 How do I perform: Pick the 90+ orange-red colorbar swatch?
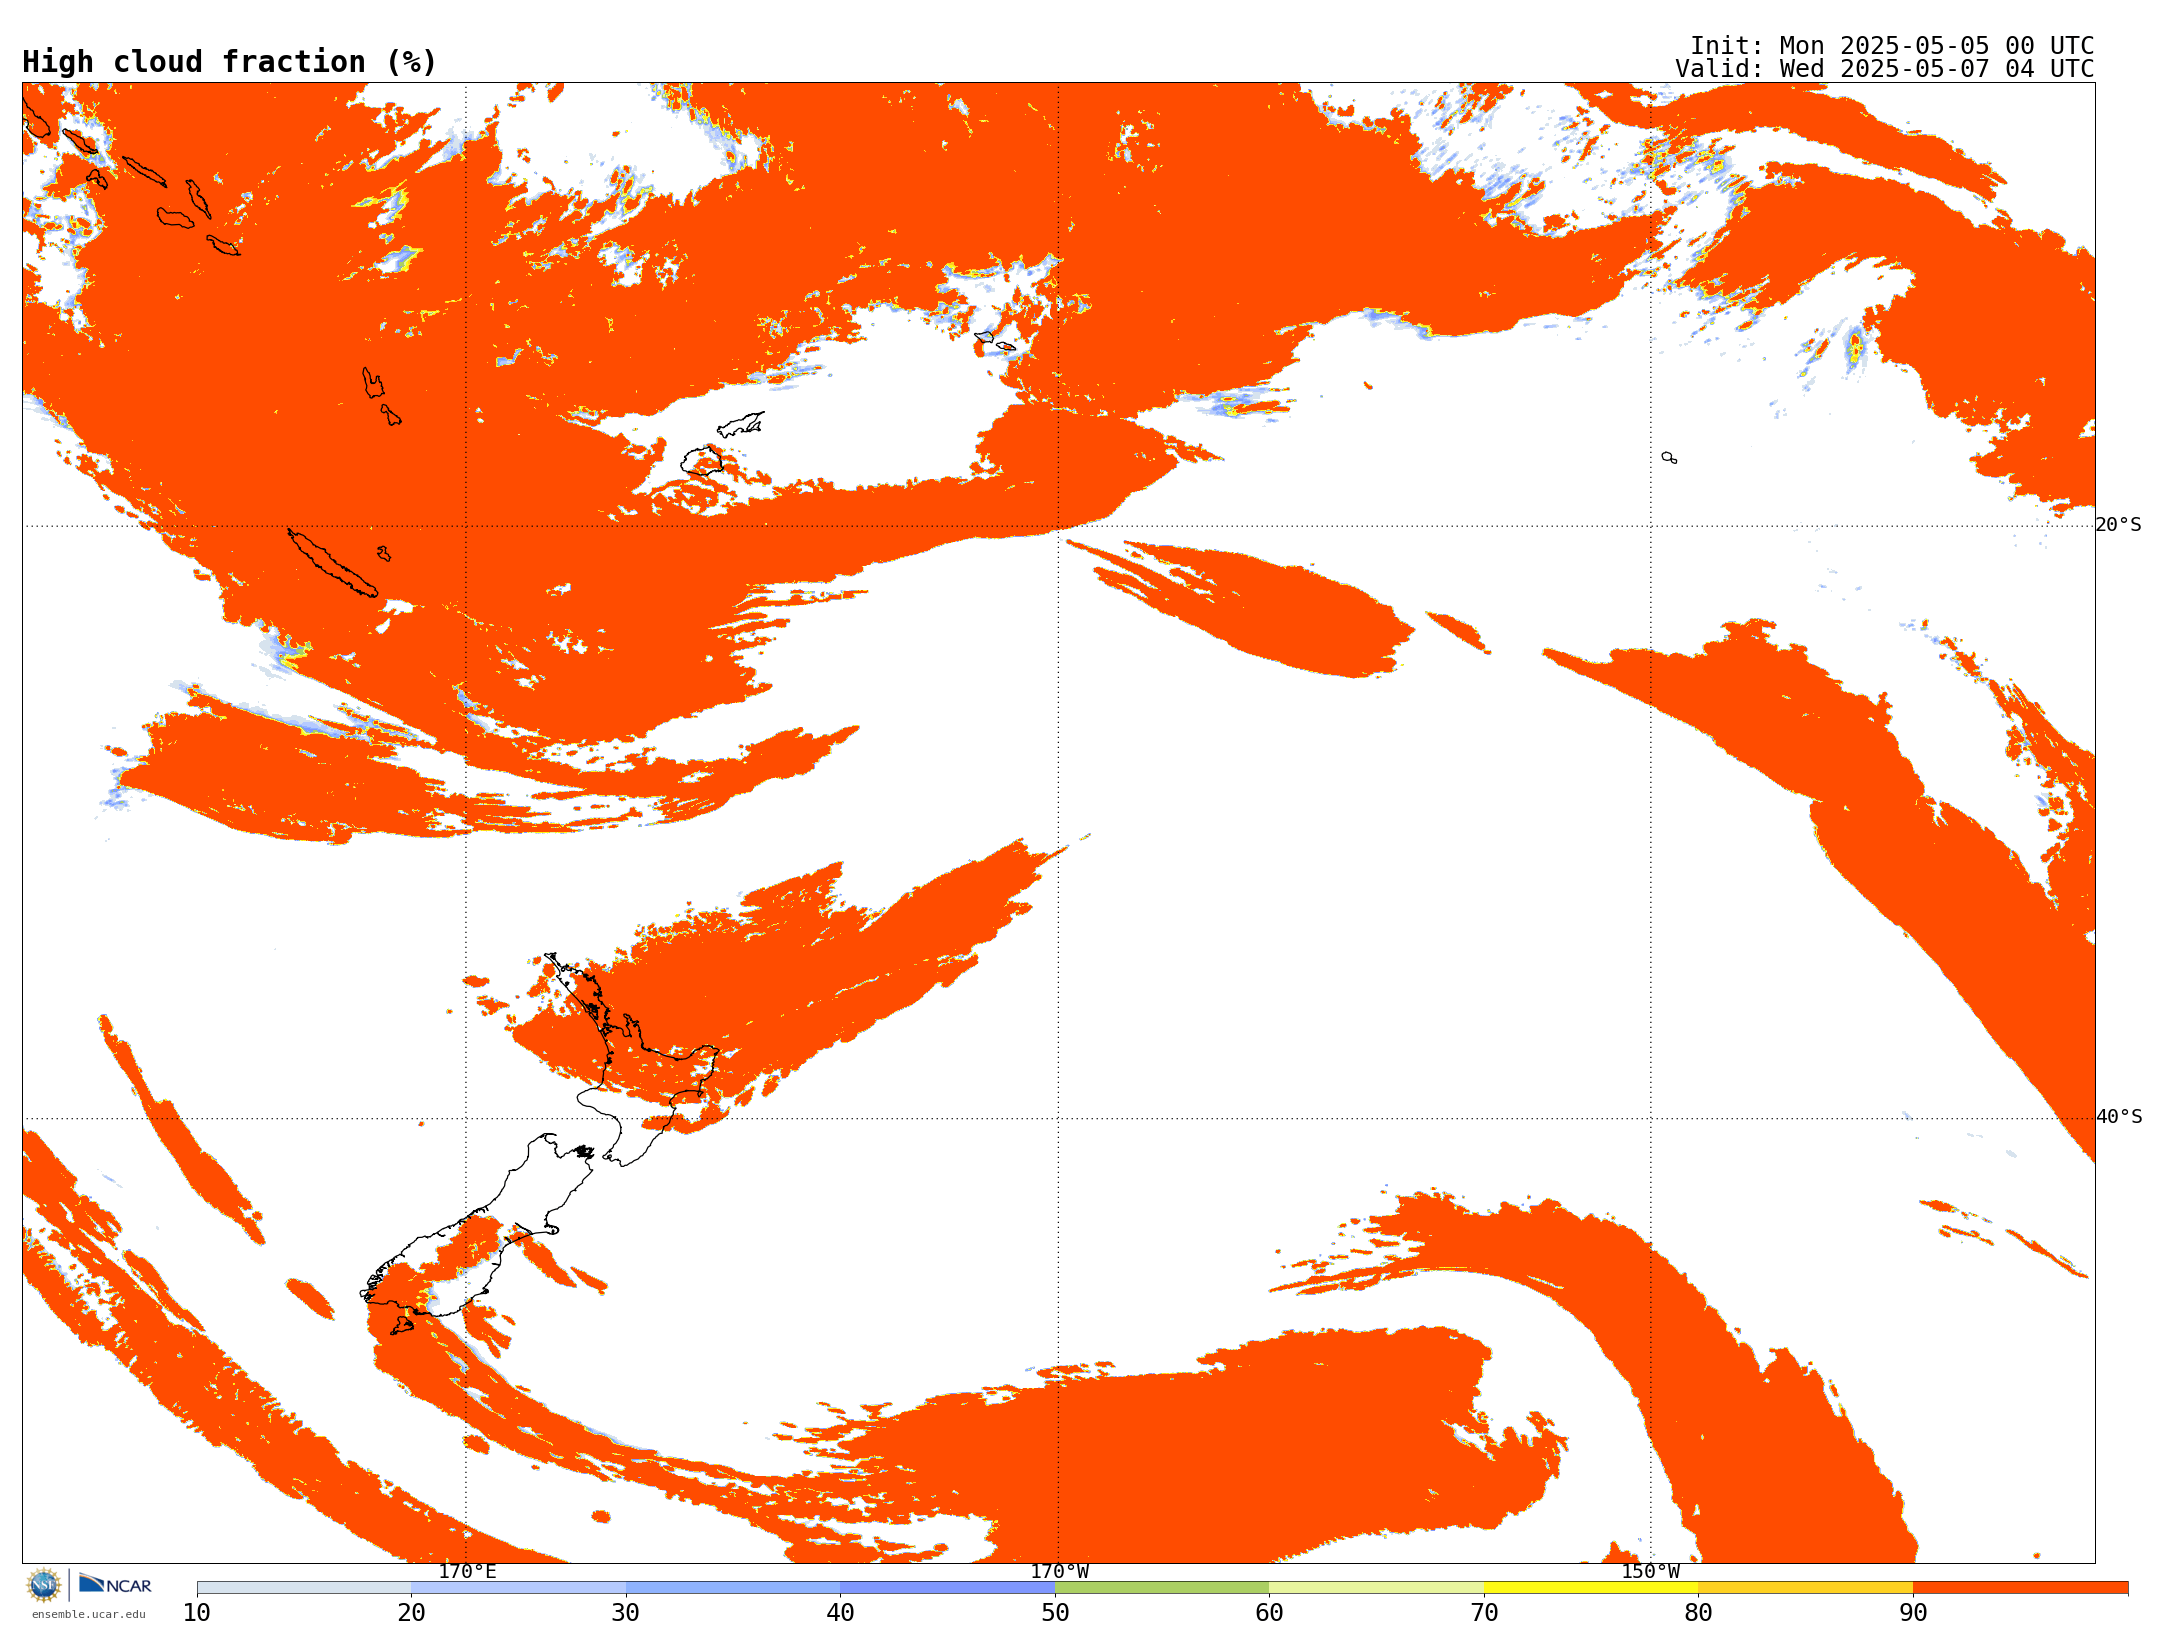2020,1588
